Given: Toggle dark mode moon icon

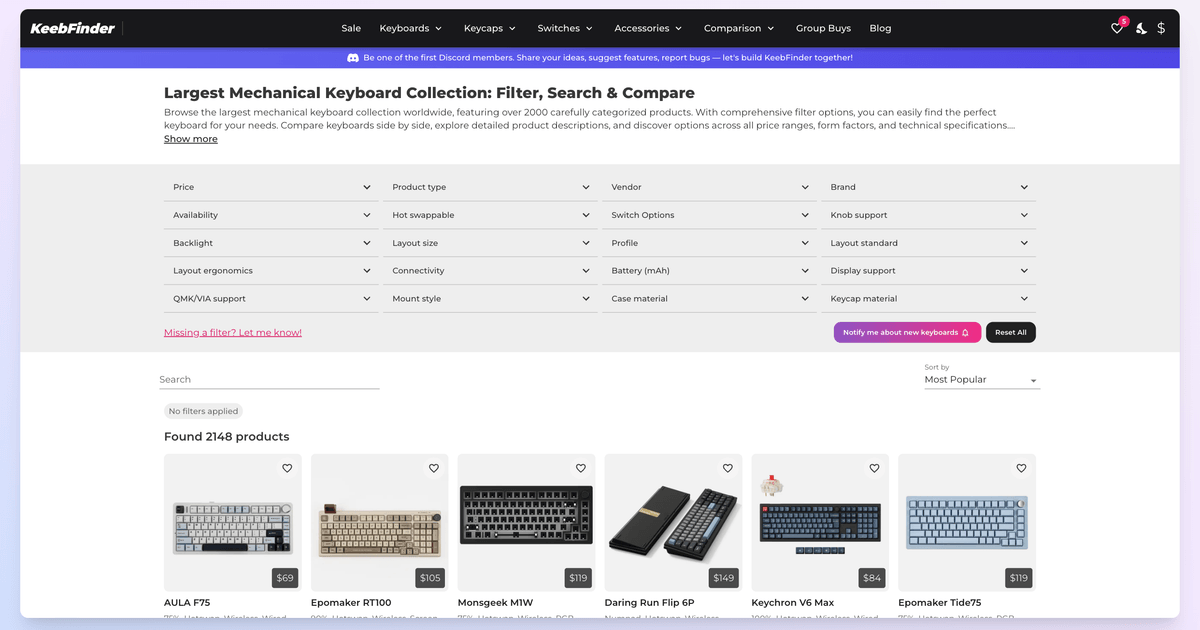Looking at the screenshot, I should [1141, 28].
